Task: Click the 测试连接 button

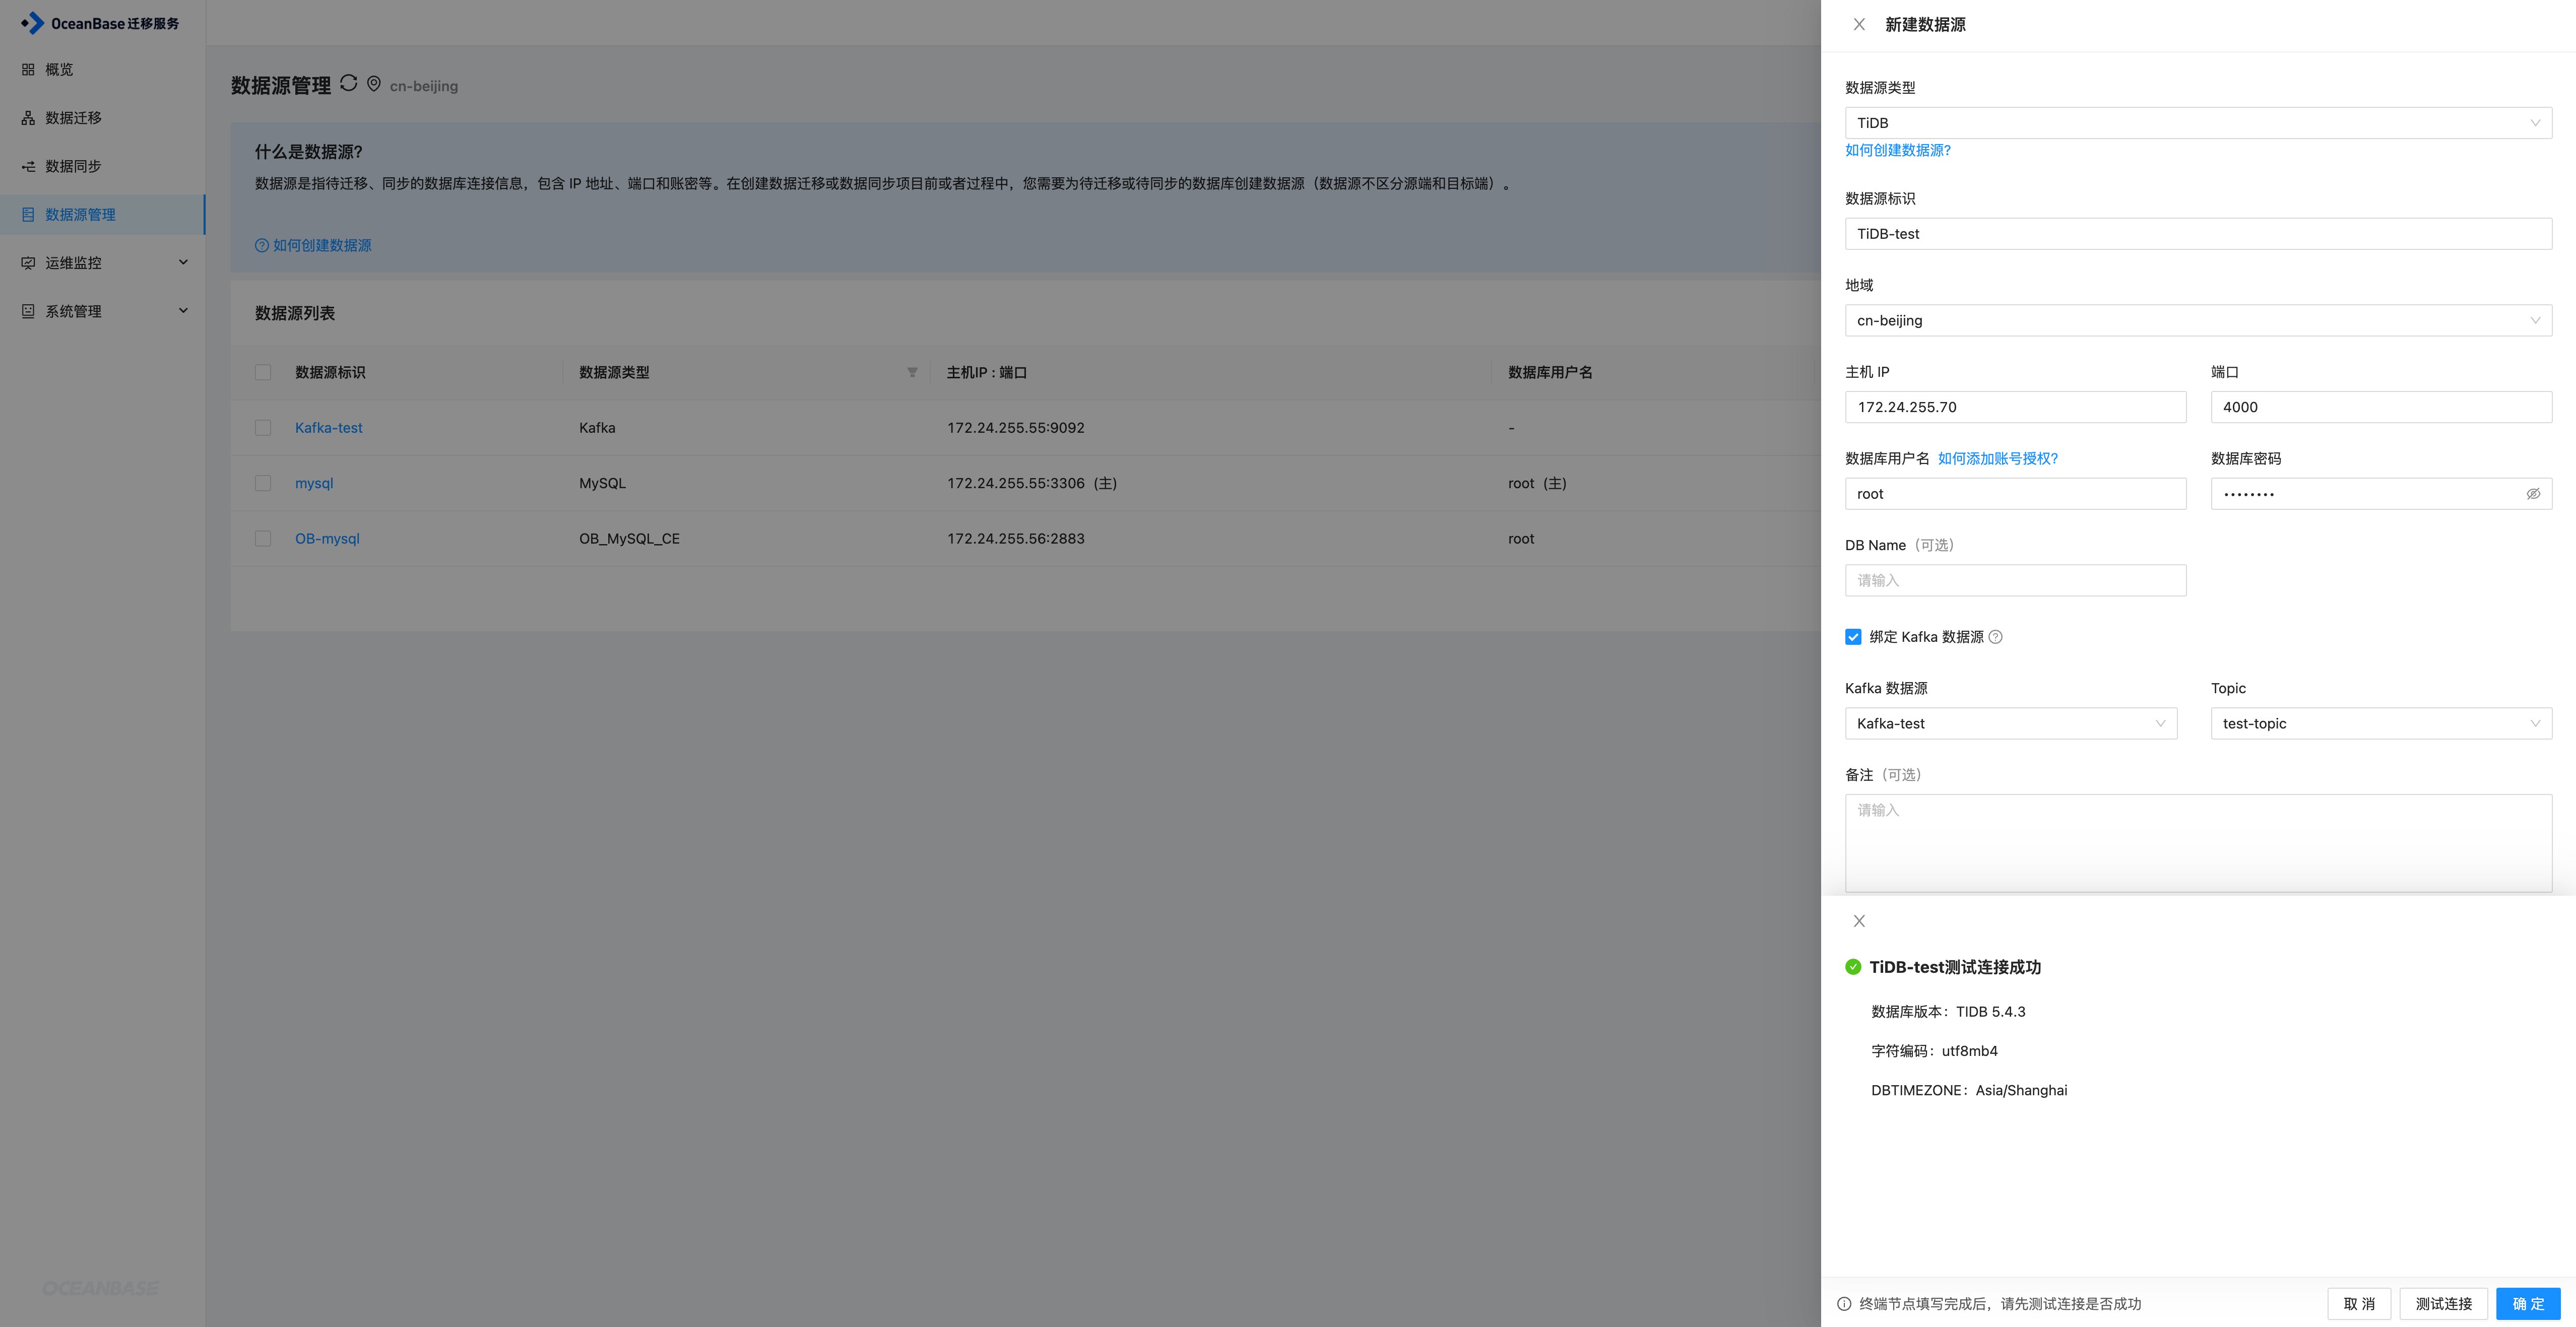Action: [2443, 1303]
